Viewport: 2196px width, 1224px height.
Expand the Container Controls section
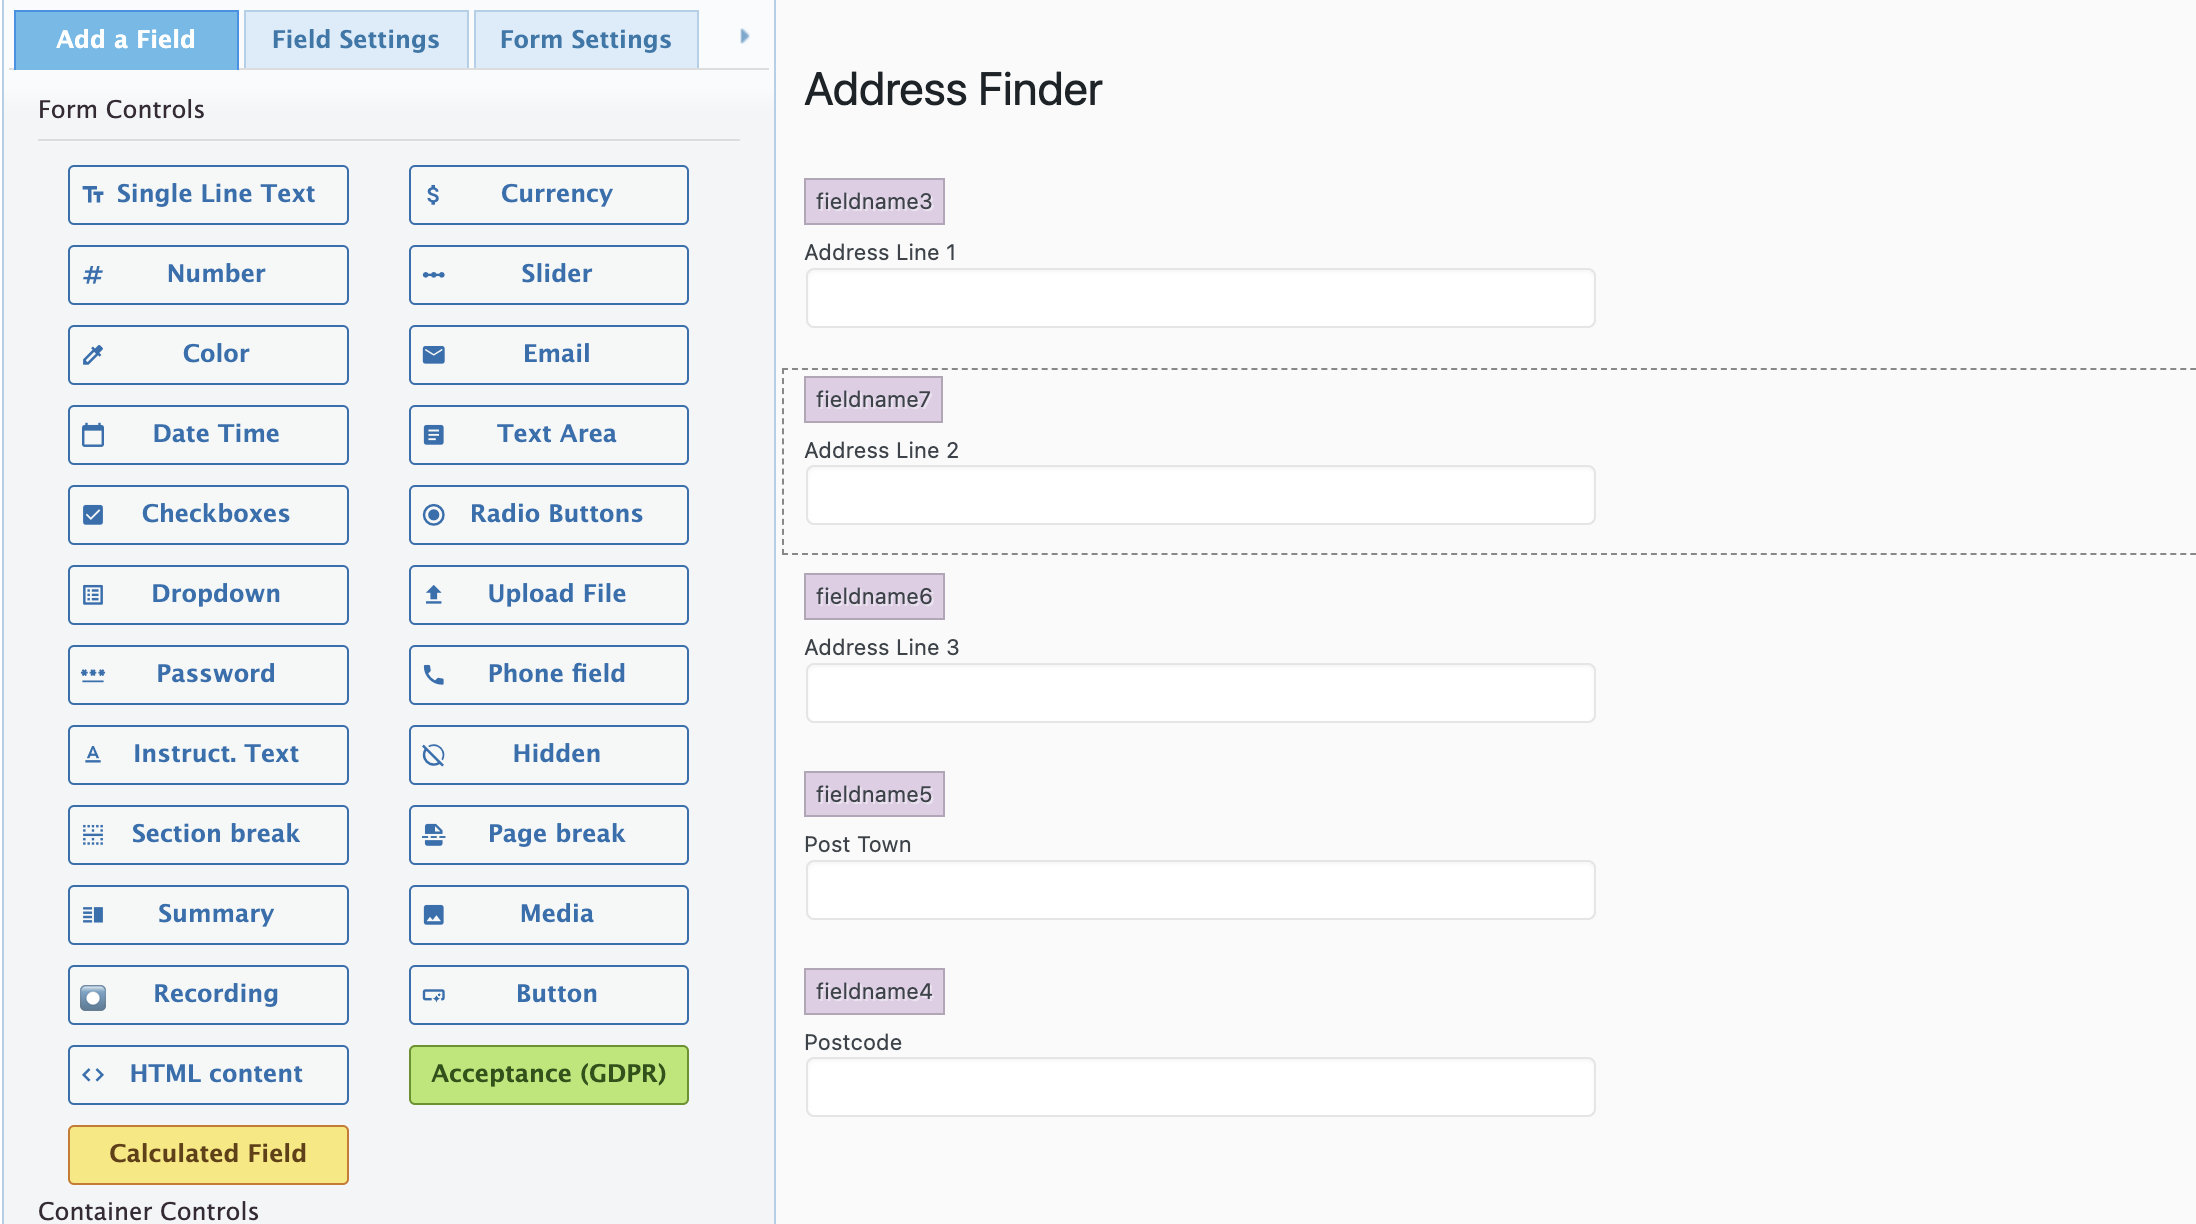coord(151,1211)
